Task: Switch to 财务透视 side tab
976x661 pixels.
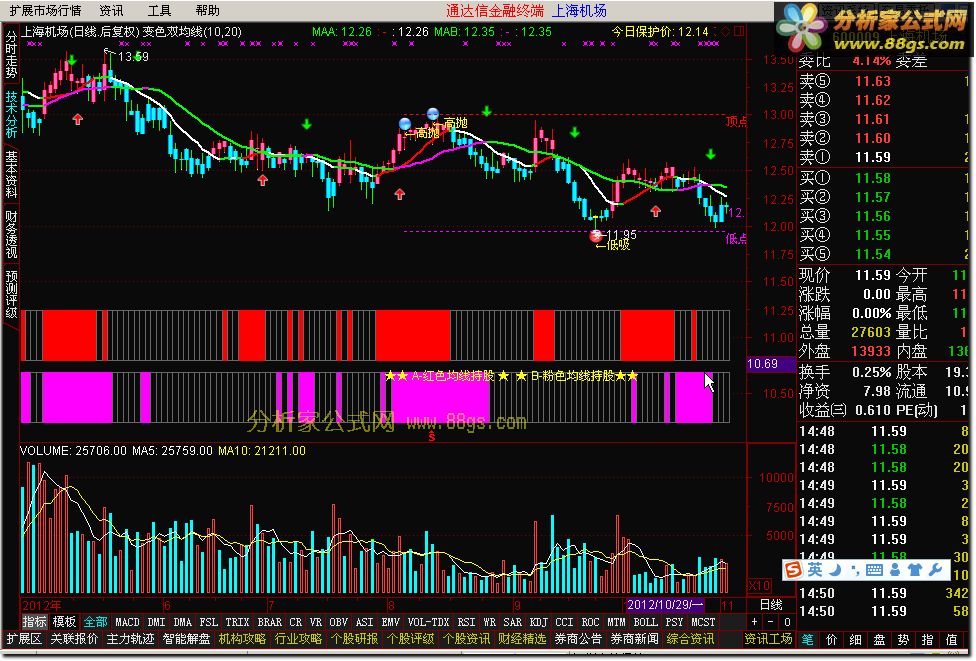Action: (11, 234)
